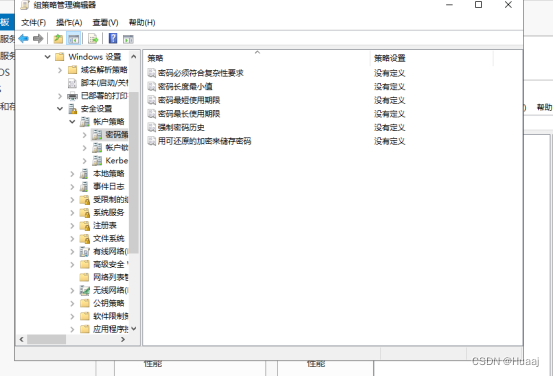The image size is (554, 376).
Task: Click the 帮助 menu in background window
Action: [544, 107]
